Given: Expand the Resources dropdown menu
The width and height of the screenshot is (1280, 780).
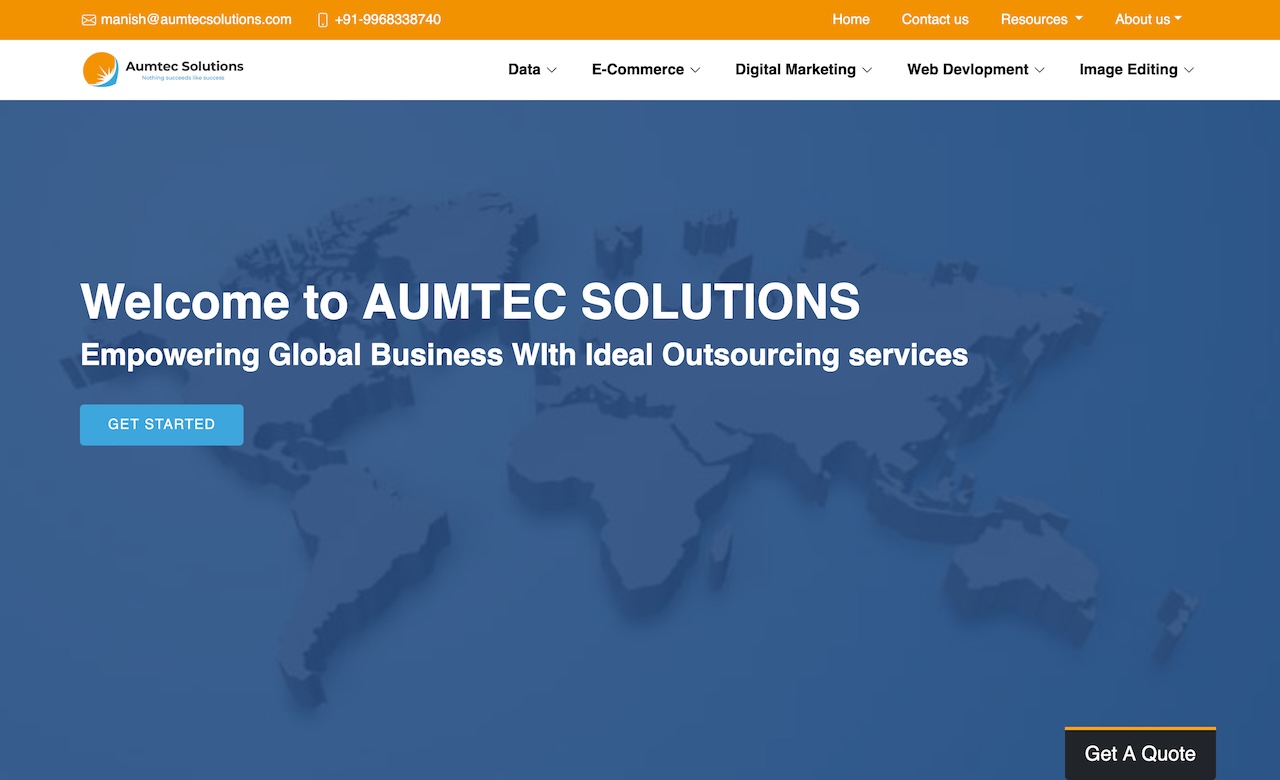Looking at the screenshot, I should (1042, 19).
